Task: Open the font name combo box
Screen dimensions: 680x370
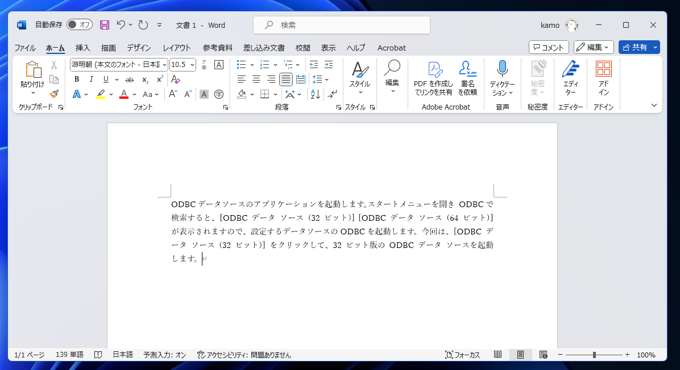Action: (119, 65)
